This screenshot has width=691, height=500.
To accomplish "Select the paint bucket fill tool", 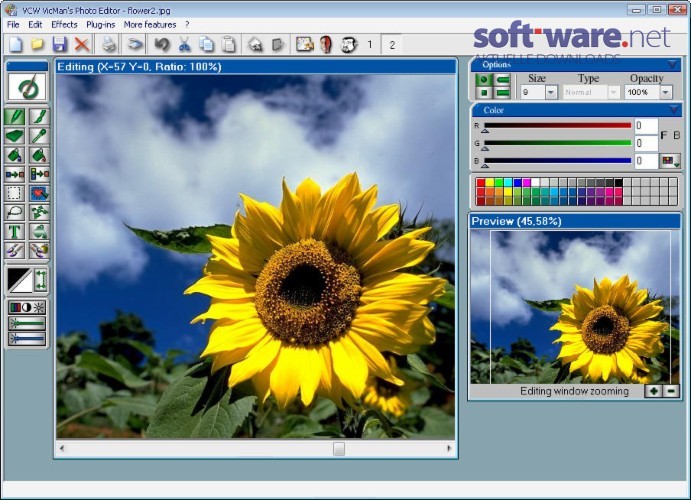I will coord(15,155).
